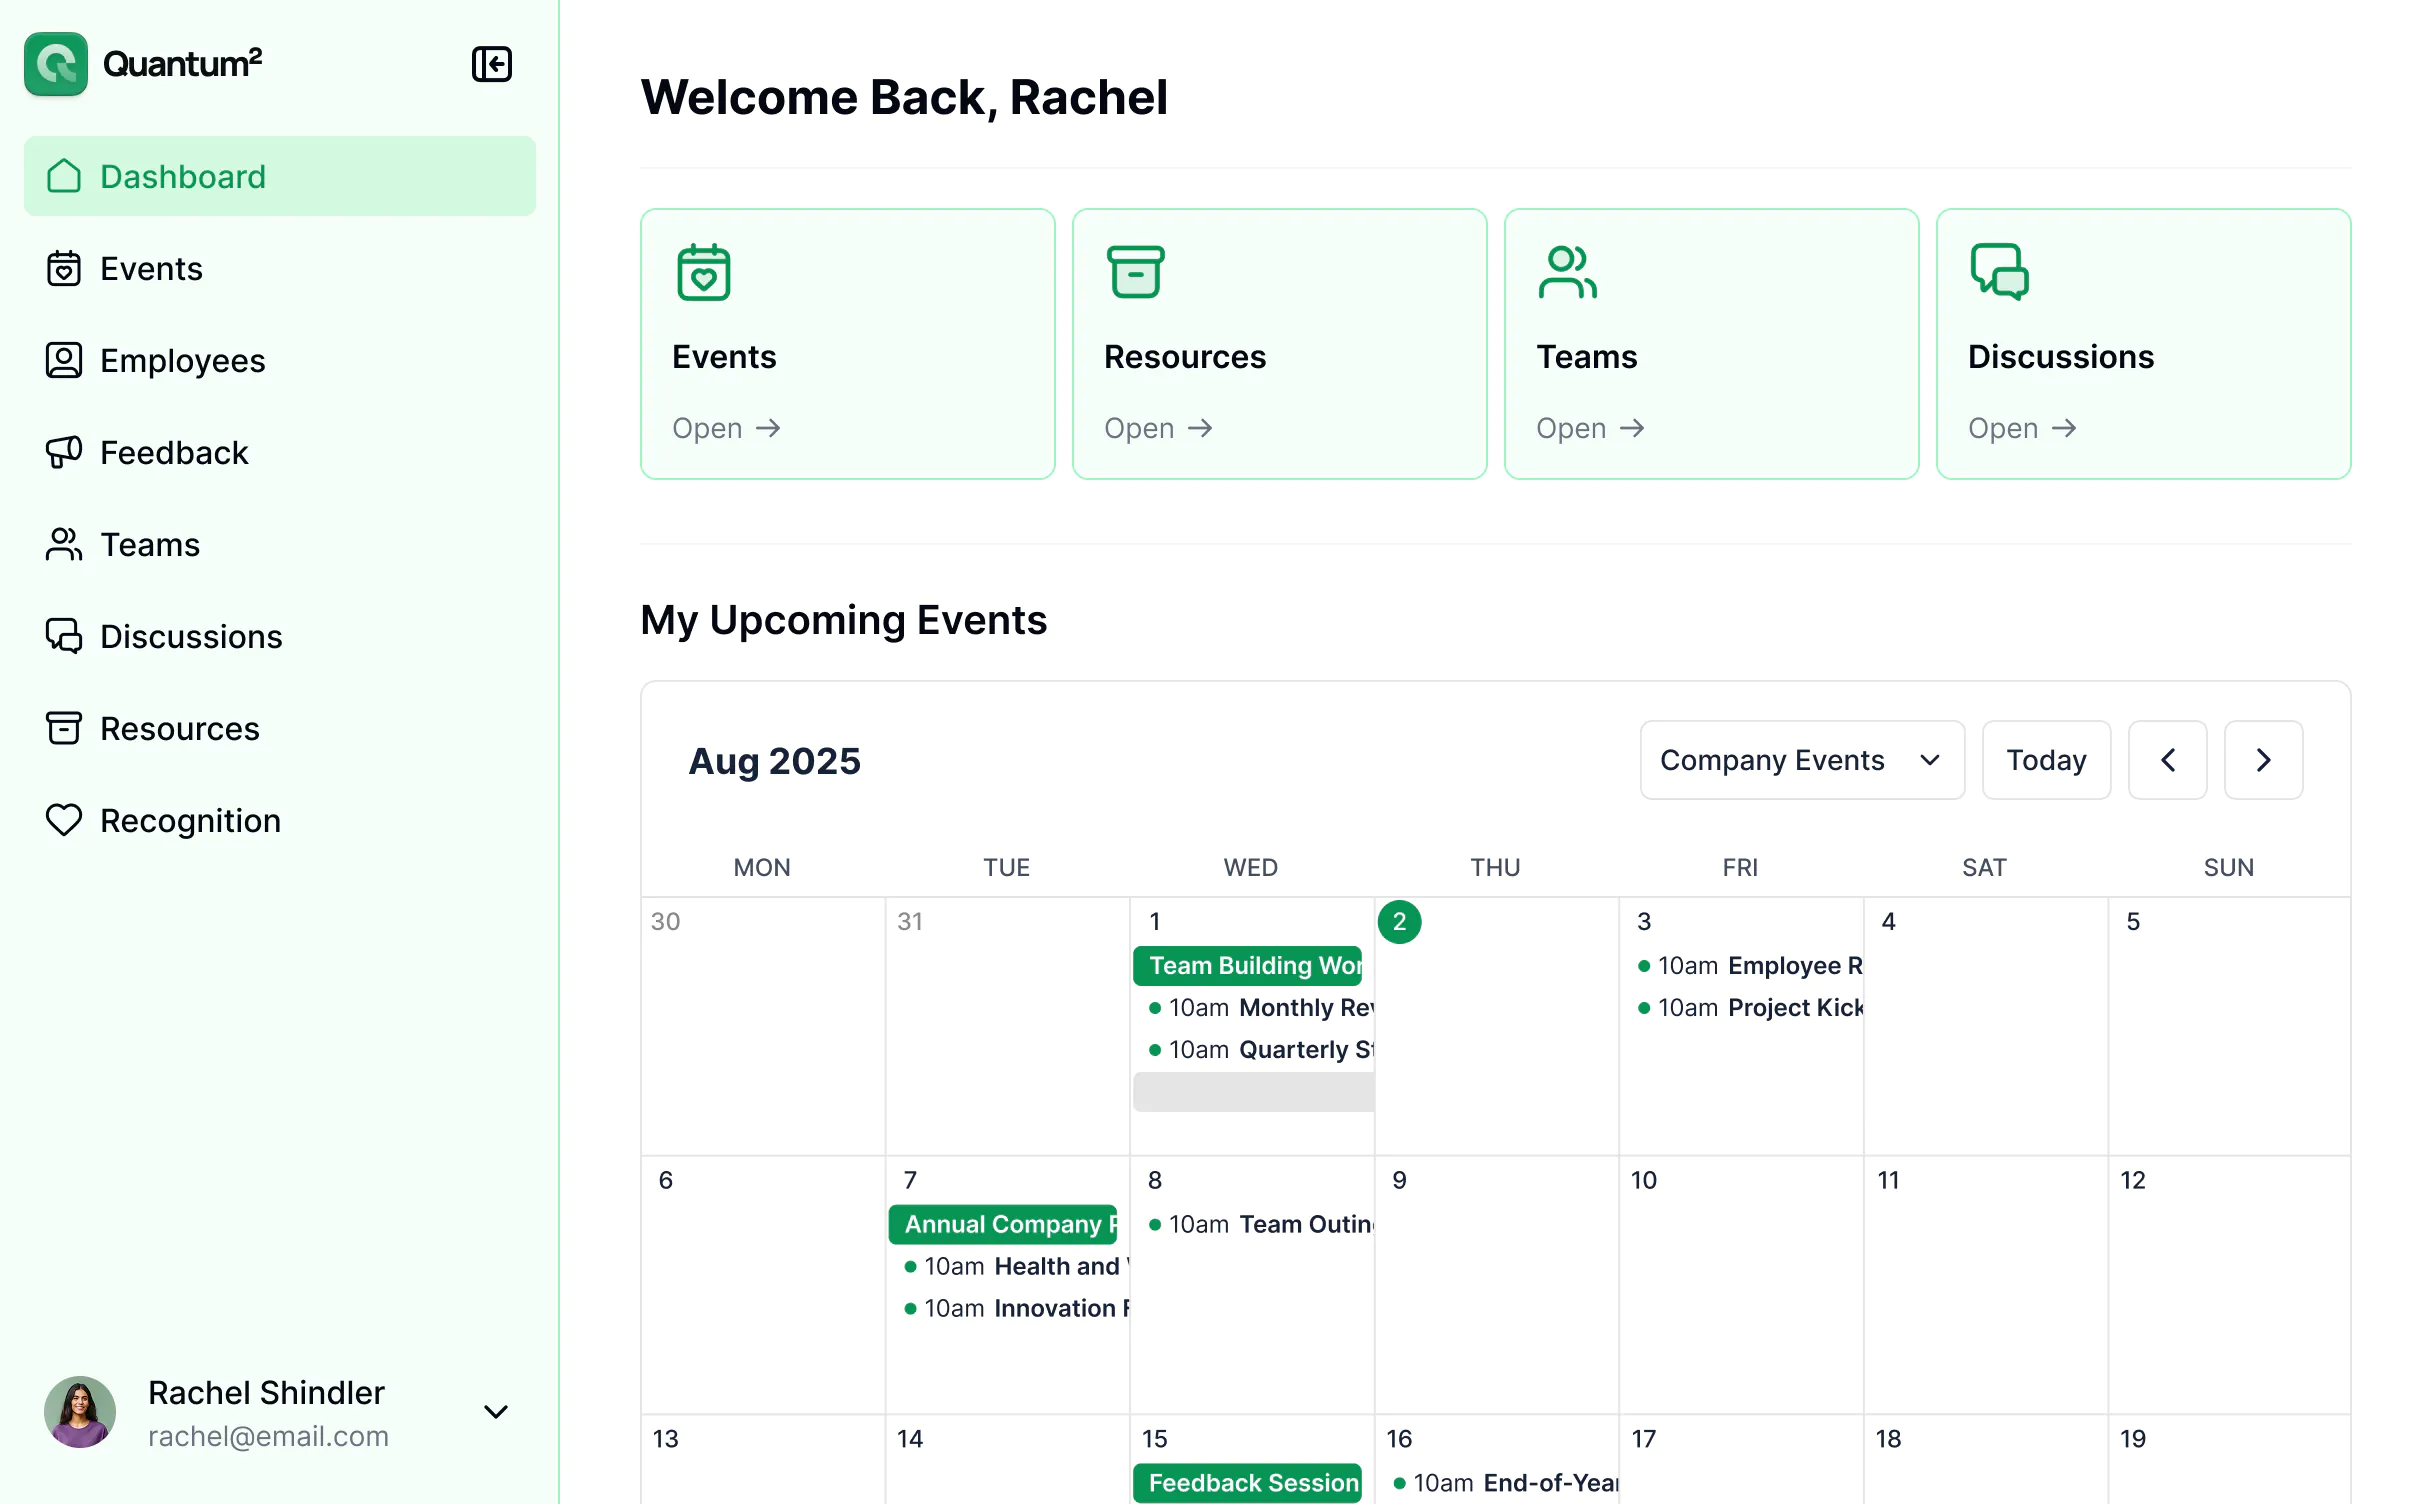Open the Company Events dropdown
Viewport: 2432px width, 1504px height.
(1801, 760)
